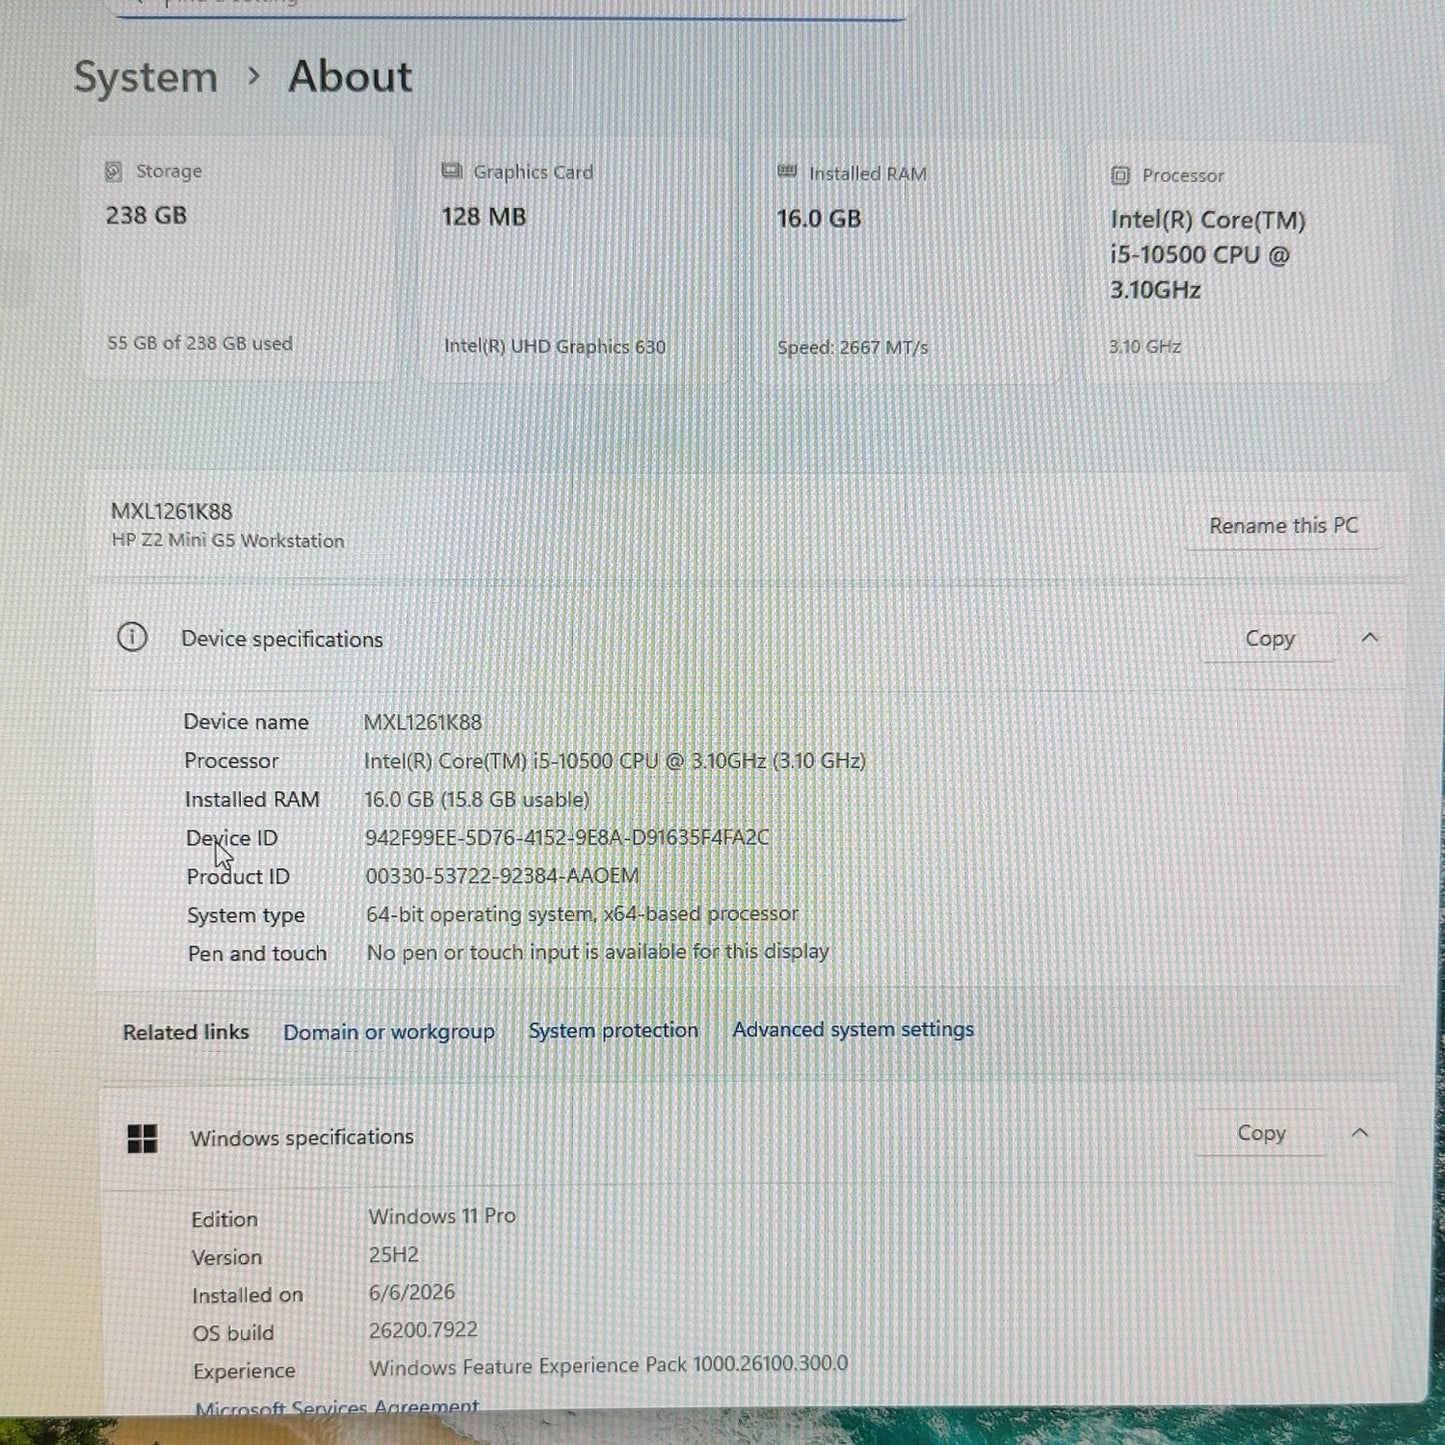This screenshot has width=1445, height=1445.
Task: Click the Installed RAM memory icon
Action: pyautogui.click(x=787, y=172)
